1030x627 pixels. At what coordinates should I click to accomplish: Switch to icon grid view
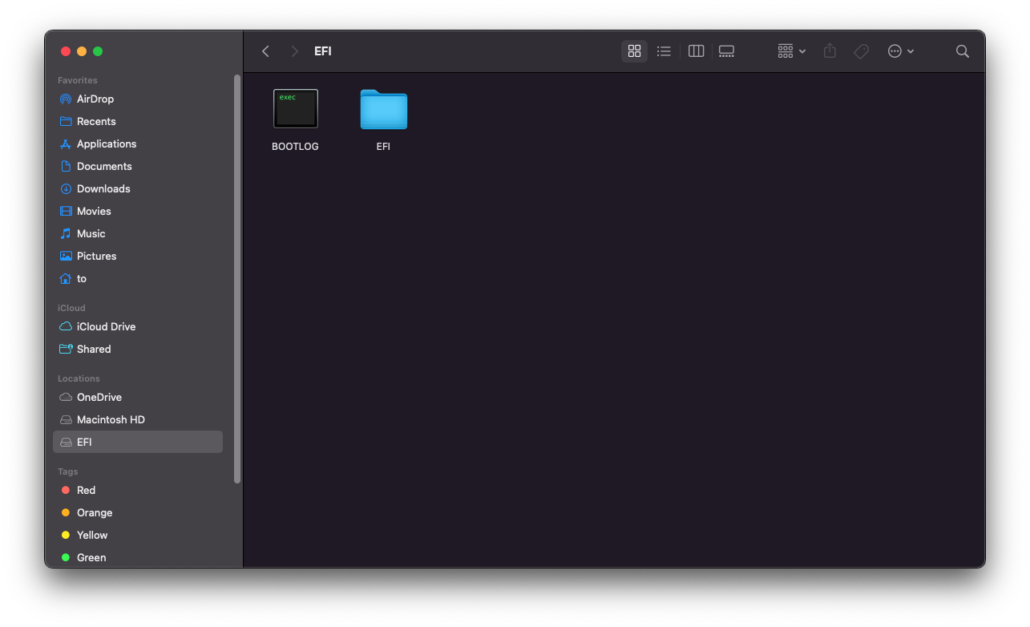tap(634, 51)
